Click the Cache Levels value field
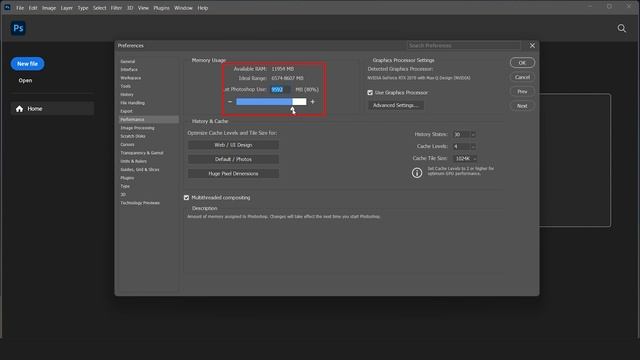The height and width of the screenshot is (360, 640). coord(461,146)
